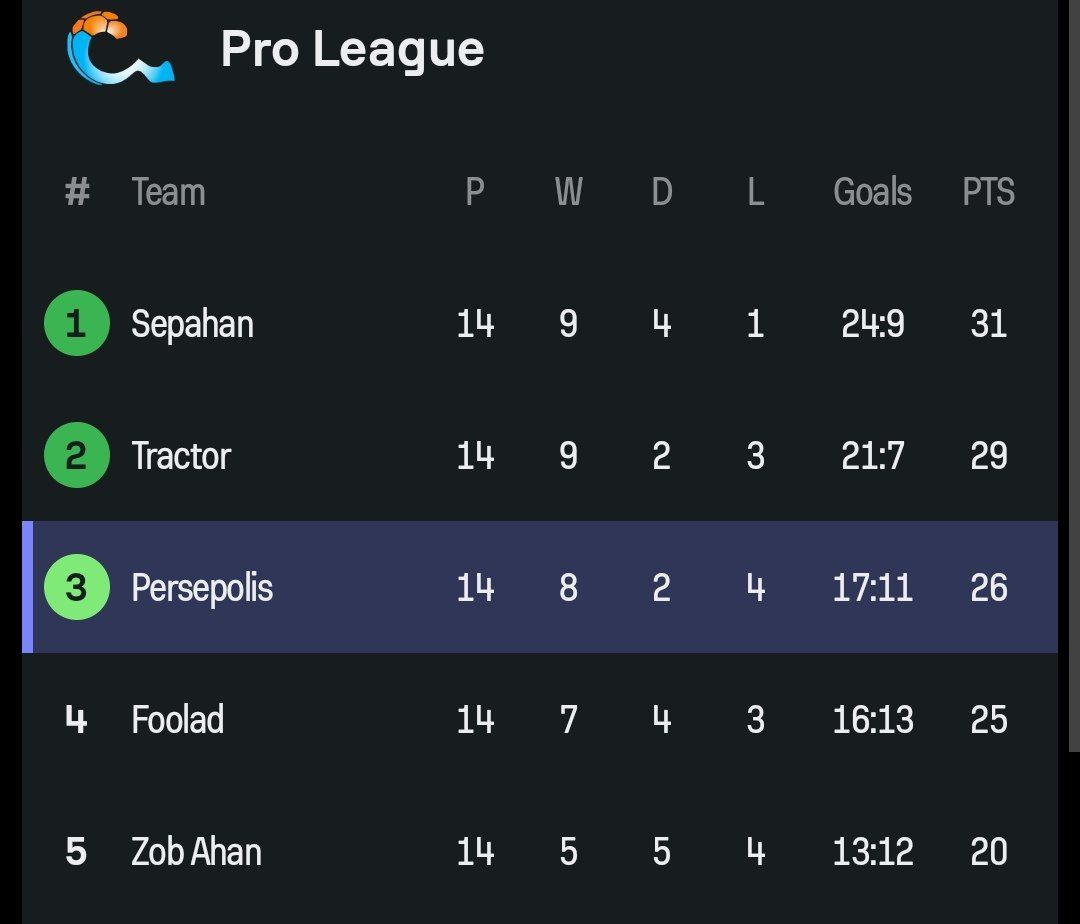This screenshot has height=924, width=1080.
Task: Click the W wins column header
Action: [569, 191]
